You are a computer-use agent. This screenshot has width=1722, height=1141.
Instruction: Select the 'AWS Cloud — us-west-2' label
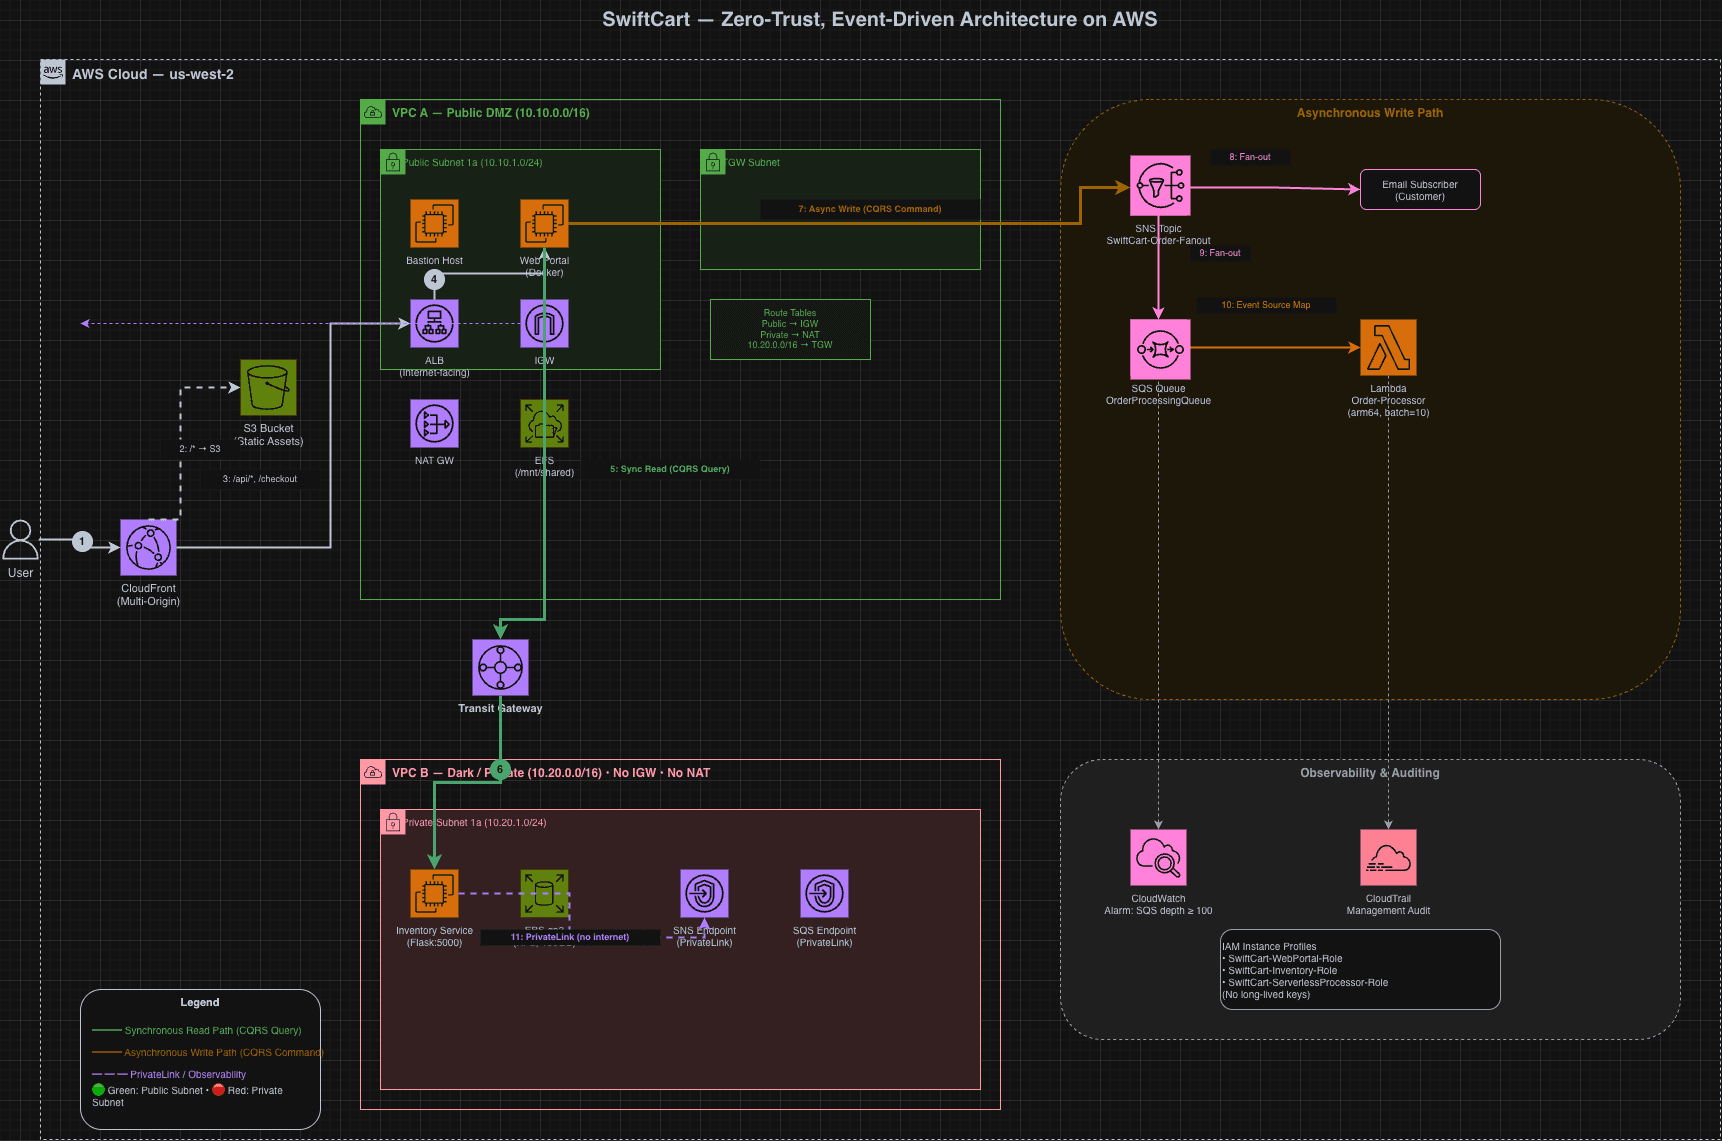point(153,74)
